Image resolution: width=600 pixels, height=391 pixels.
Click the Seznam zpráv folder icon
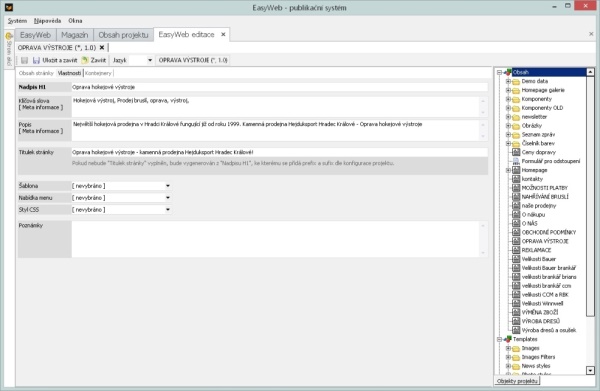pos(516,135)
